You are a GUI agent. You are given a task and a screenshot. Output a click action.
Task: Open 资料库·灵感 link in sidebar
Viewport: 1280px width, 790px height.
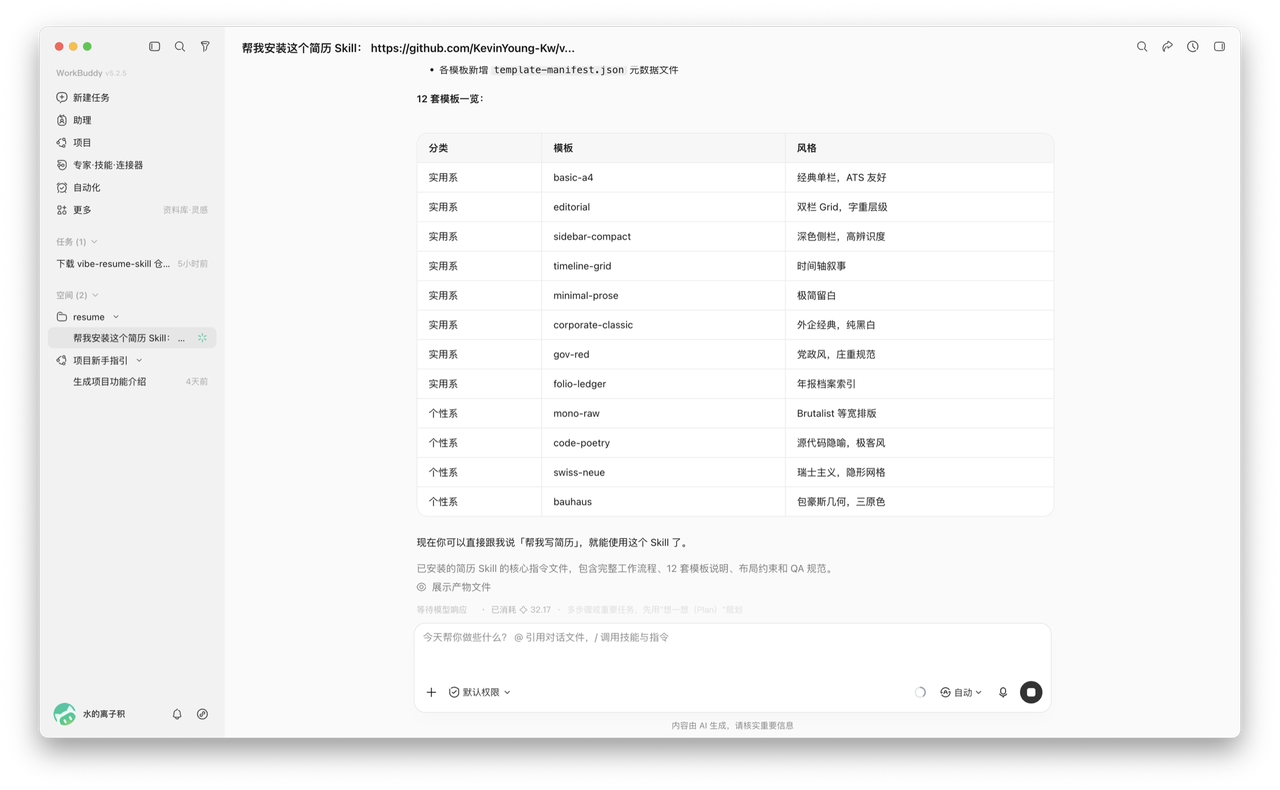186,210
